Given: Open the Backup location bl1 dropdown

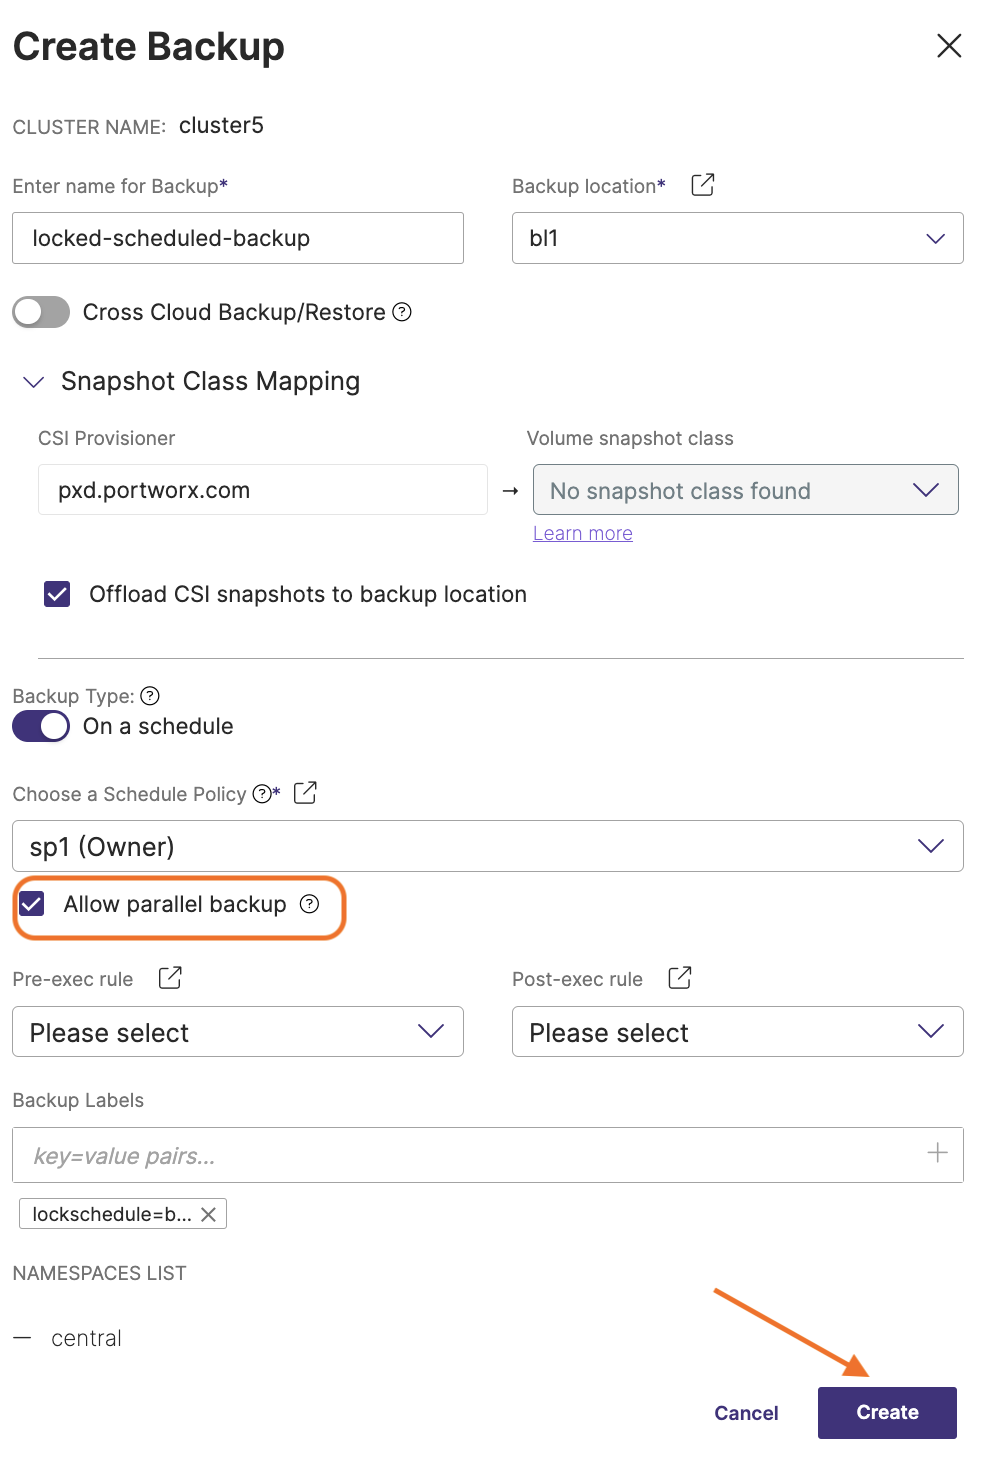Looking at the screenshot, I should point(737,238).
